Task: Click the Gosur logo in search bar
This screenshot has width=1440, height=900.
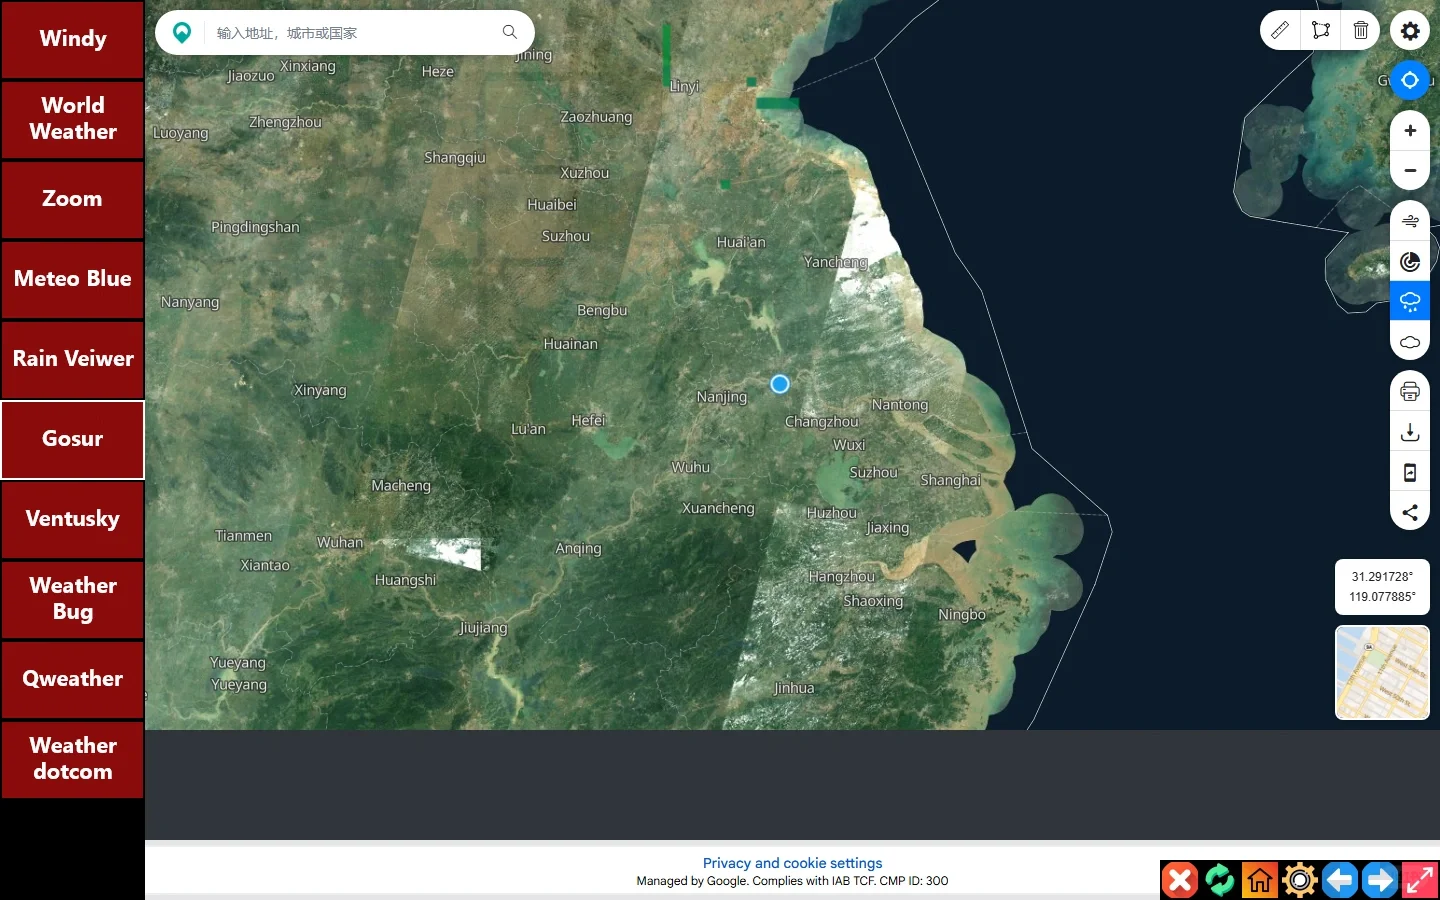Action: pos(182,32)
